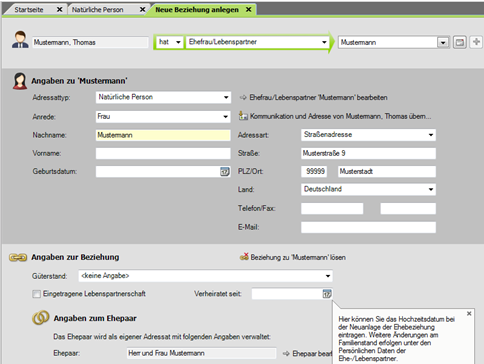Screen dimensions: 484x364
Task: Switch to the Natürliche Person tab
Action: point(98,10)
